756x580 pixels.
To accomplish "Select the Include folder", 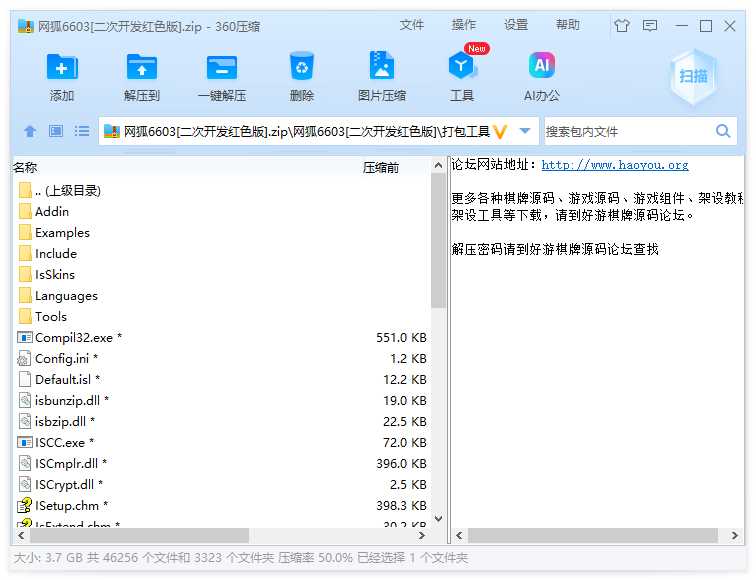I will [x=56, y=254].
